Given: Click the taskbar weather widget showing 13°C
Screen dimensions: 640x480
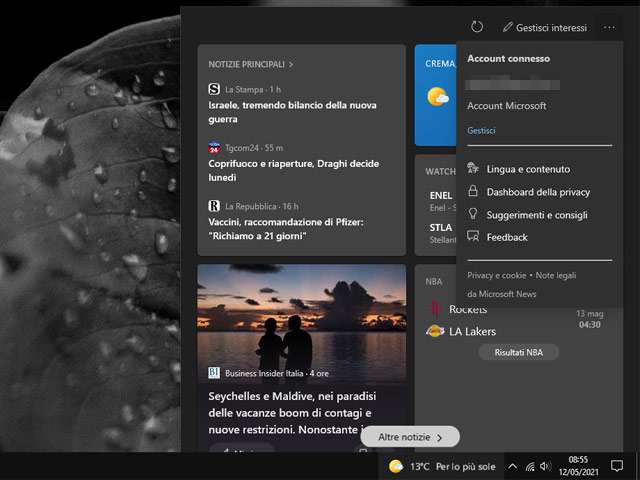Looking at the screenshot, I should pos(440,466).
